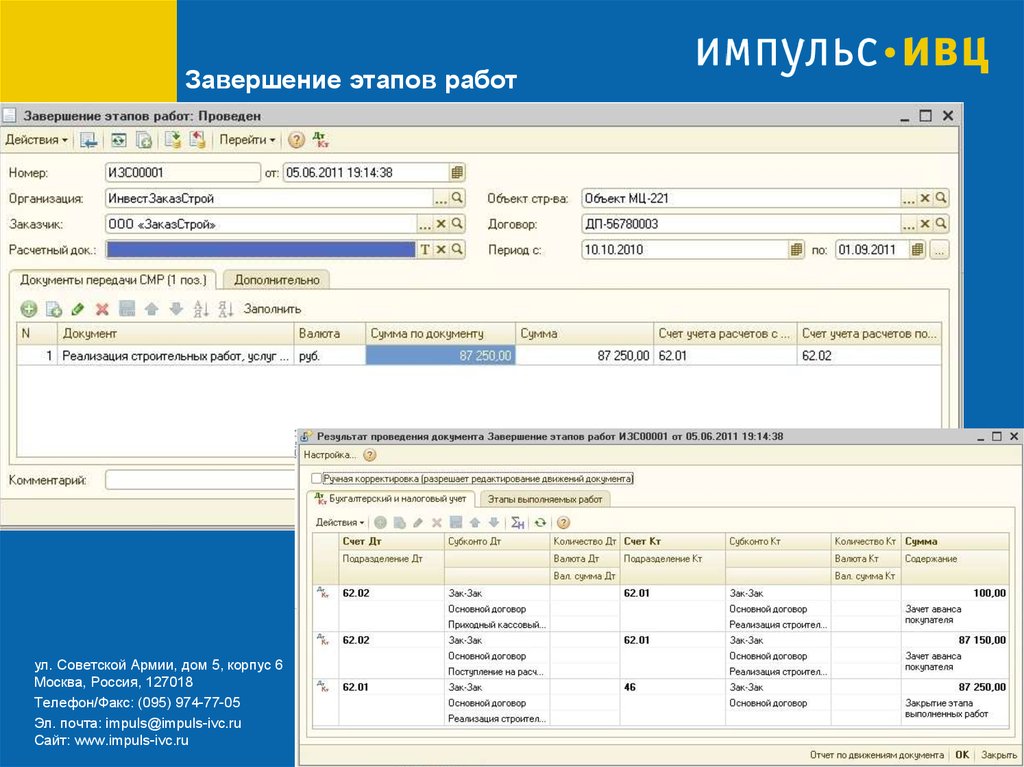Click the red delete row icon
This screenshot has width=1024, height=767.
(102, 309)
